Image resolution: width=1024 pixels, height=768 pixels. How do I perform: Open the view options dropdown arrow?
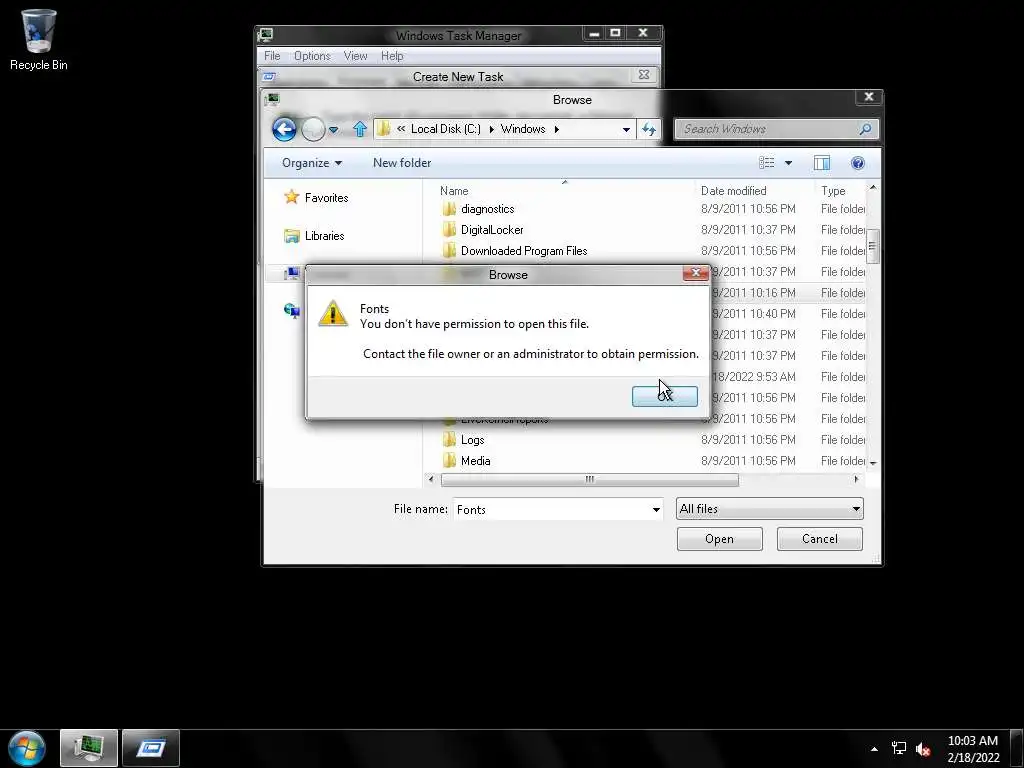(x=788, y=163)
